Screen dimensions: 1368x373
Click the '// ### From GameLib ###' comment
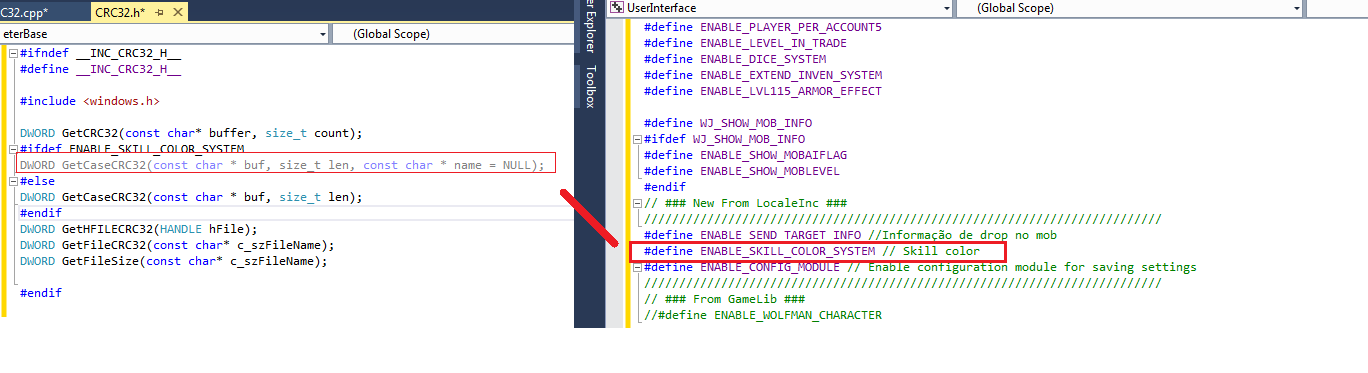tap(726, 299)
